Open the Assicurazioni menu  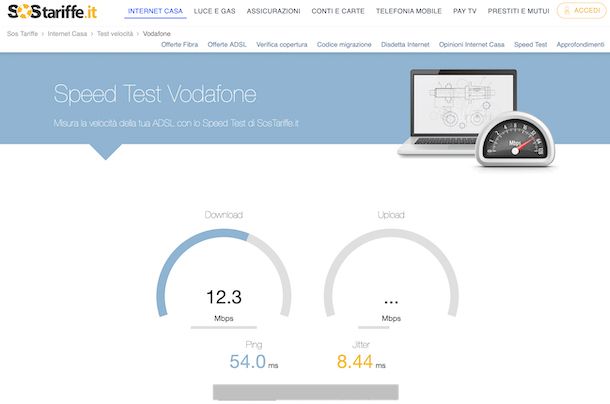[273, 11]
